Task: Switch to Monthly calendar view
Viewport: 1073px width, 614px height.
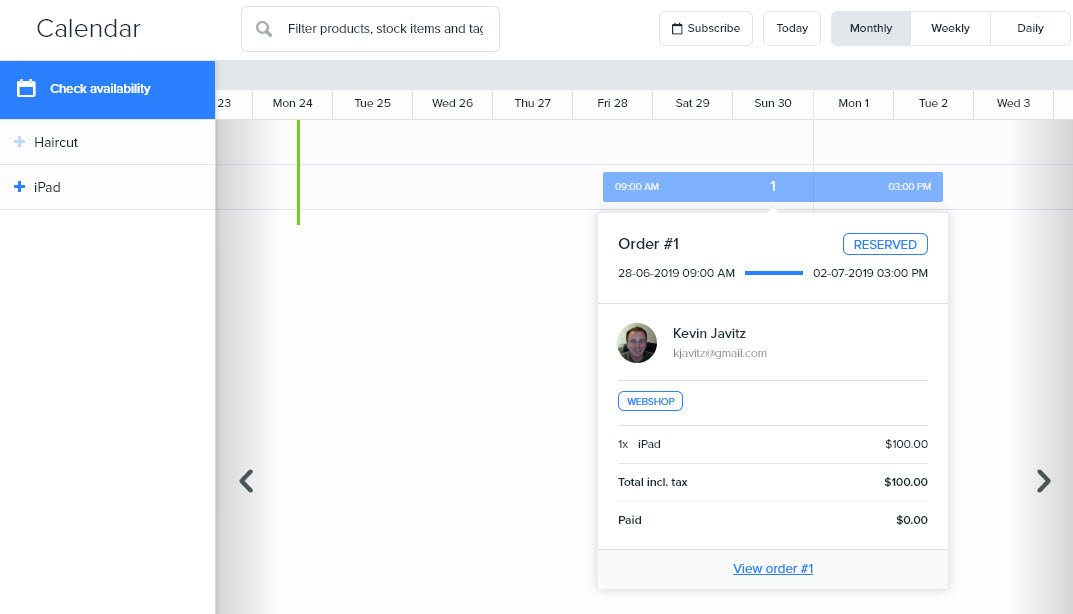Action: (870, 29)
